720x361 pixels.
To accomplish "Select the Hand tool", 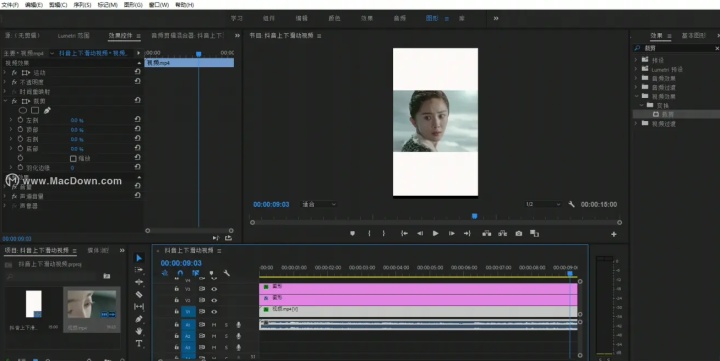I will click(139, 331).
